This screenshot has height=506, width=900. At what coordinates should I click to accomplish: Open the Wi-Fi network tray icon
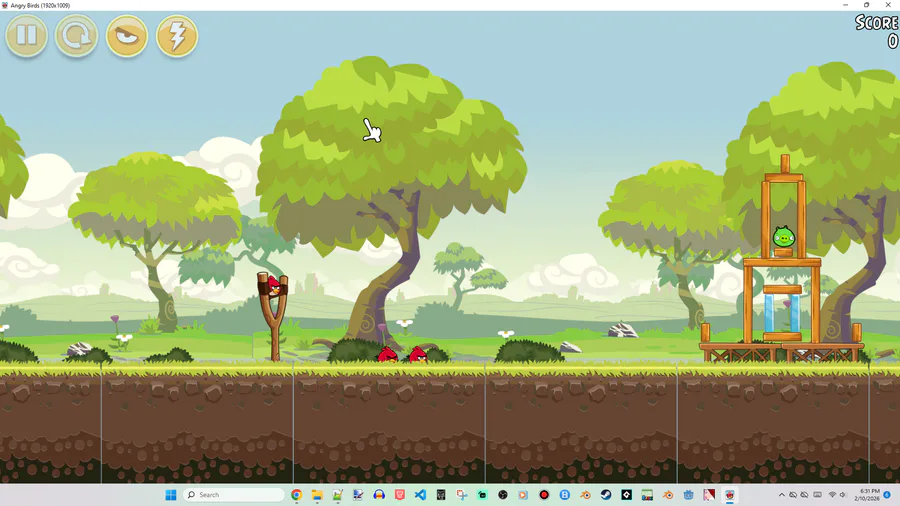point(832,495)
